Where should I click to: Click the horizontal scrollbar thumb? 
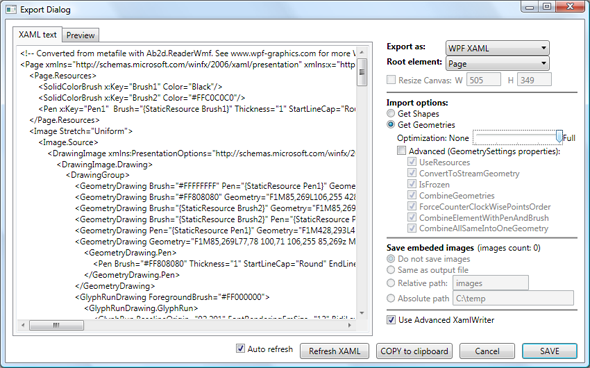click(56, 325)
